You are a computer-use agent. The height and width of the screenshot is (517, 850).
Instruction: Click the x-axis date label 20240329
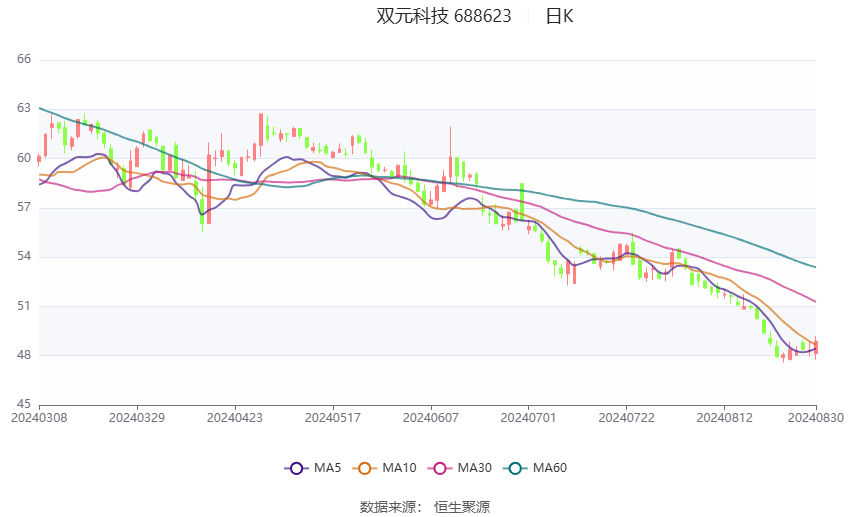tap(137, 418)
